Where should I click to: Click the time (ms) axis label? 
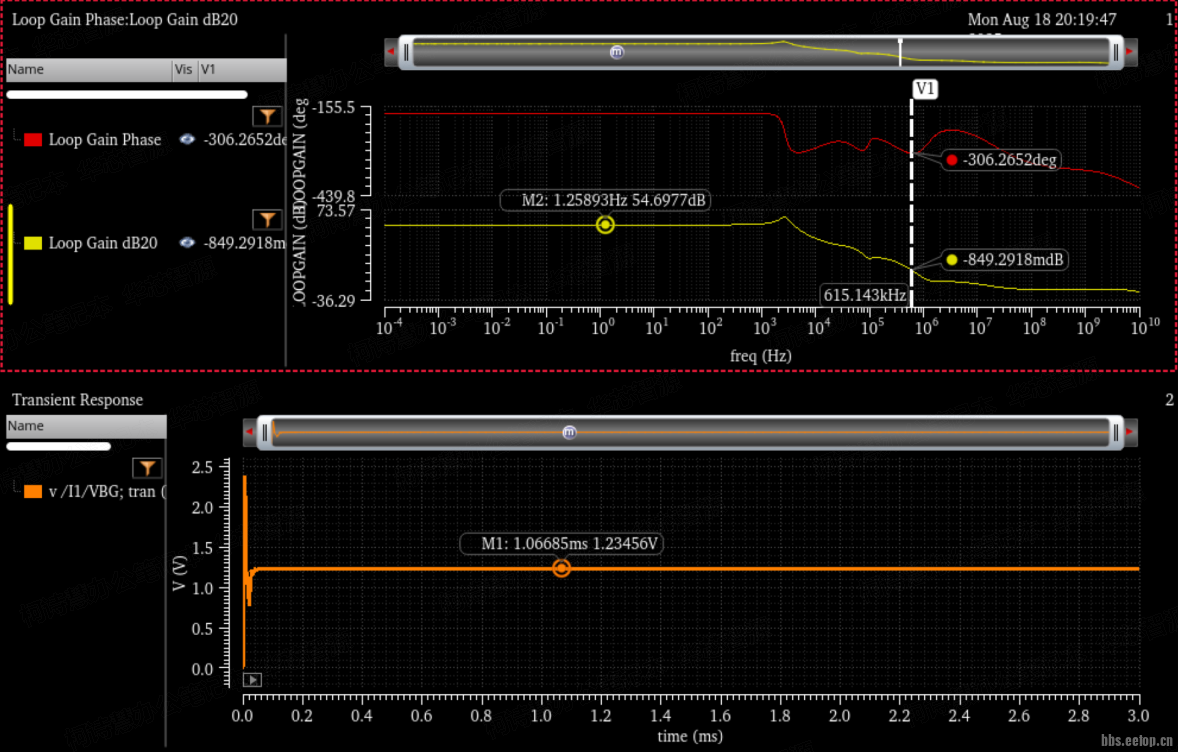click(690, 736)
